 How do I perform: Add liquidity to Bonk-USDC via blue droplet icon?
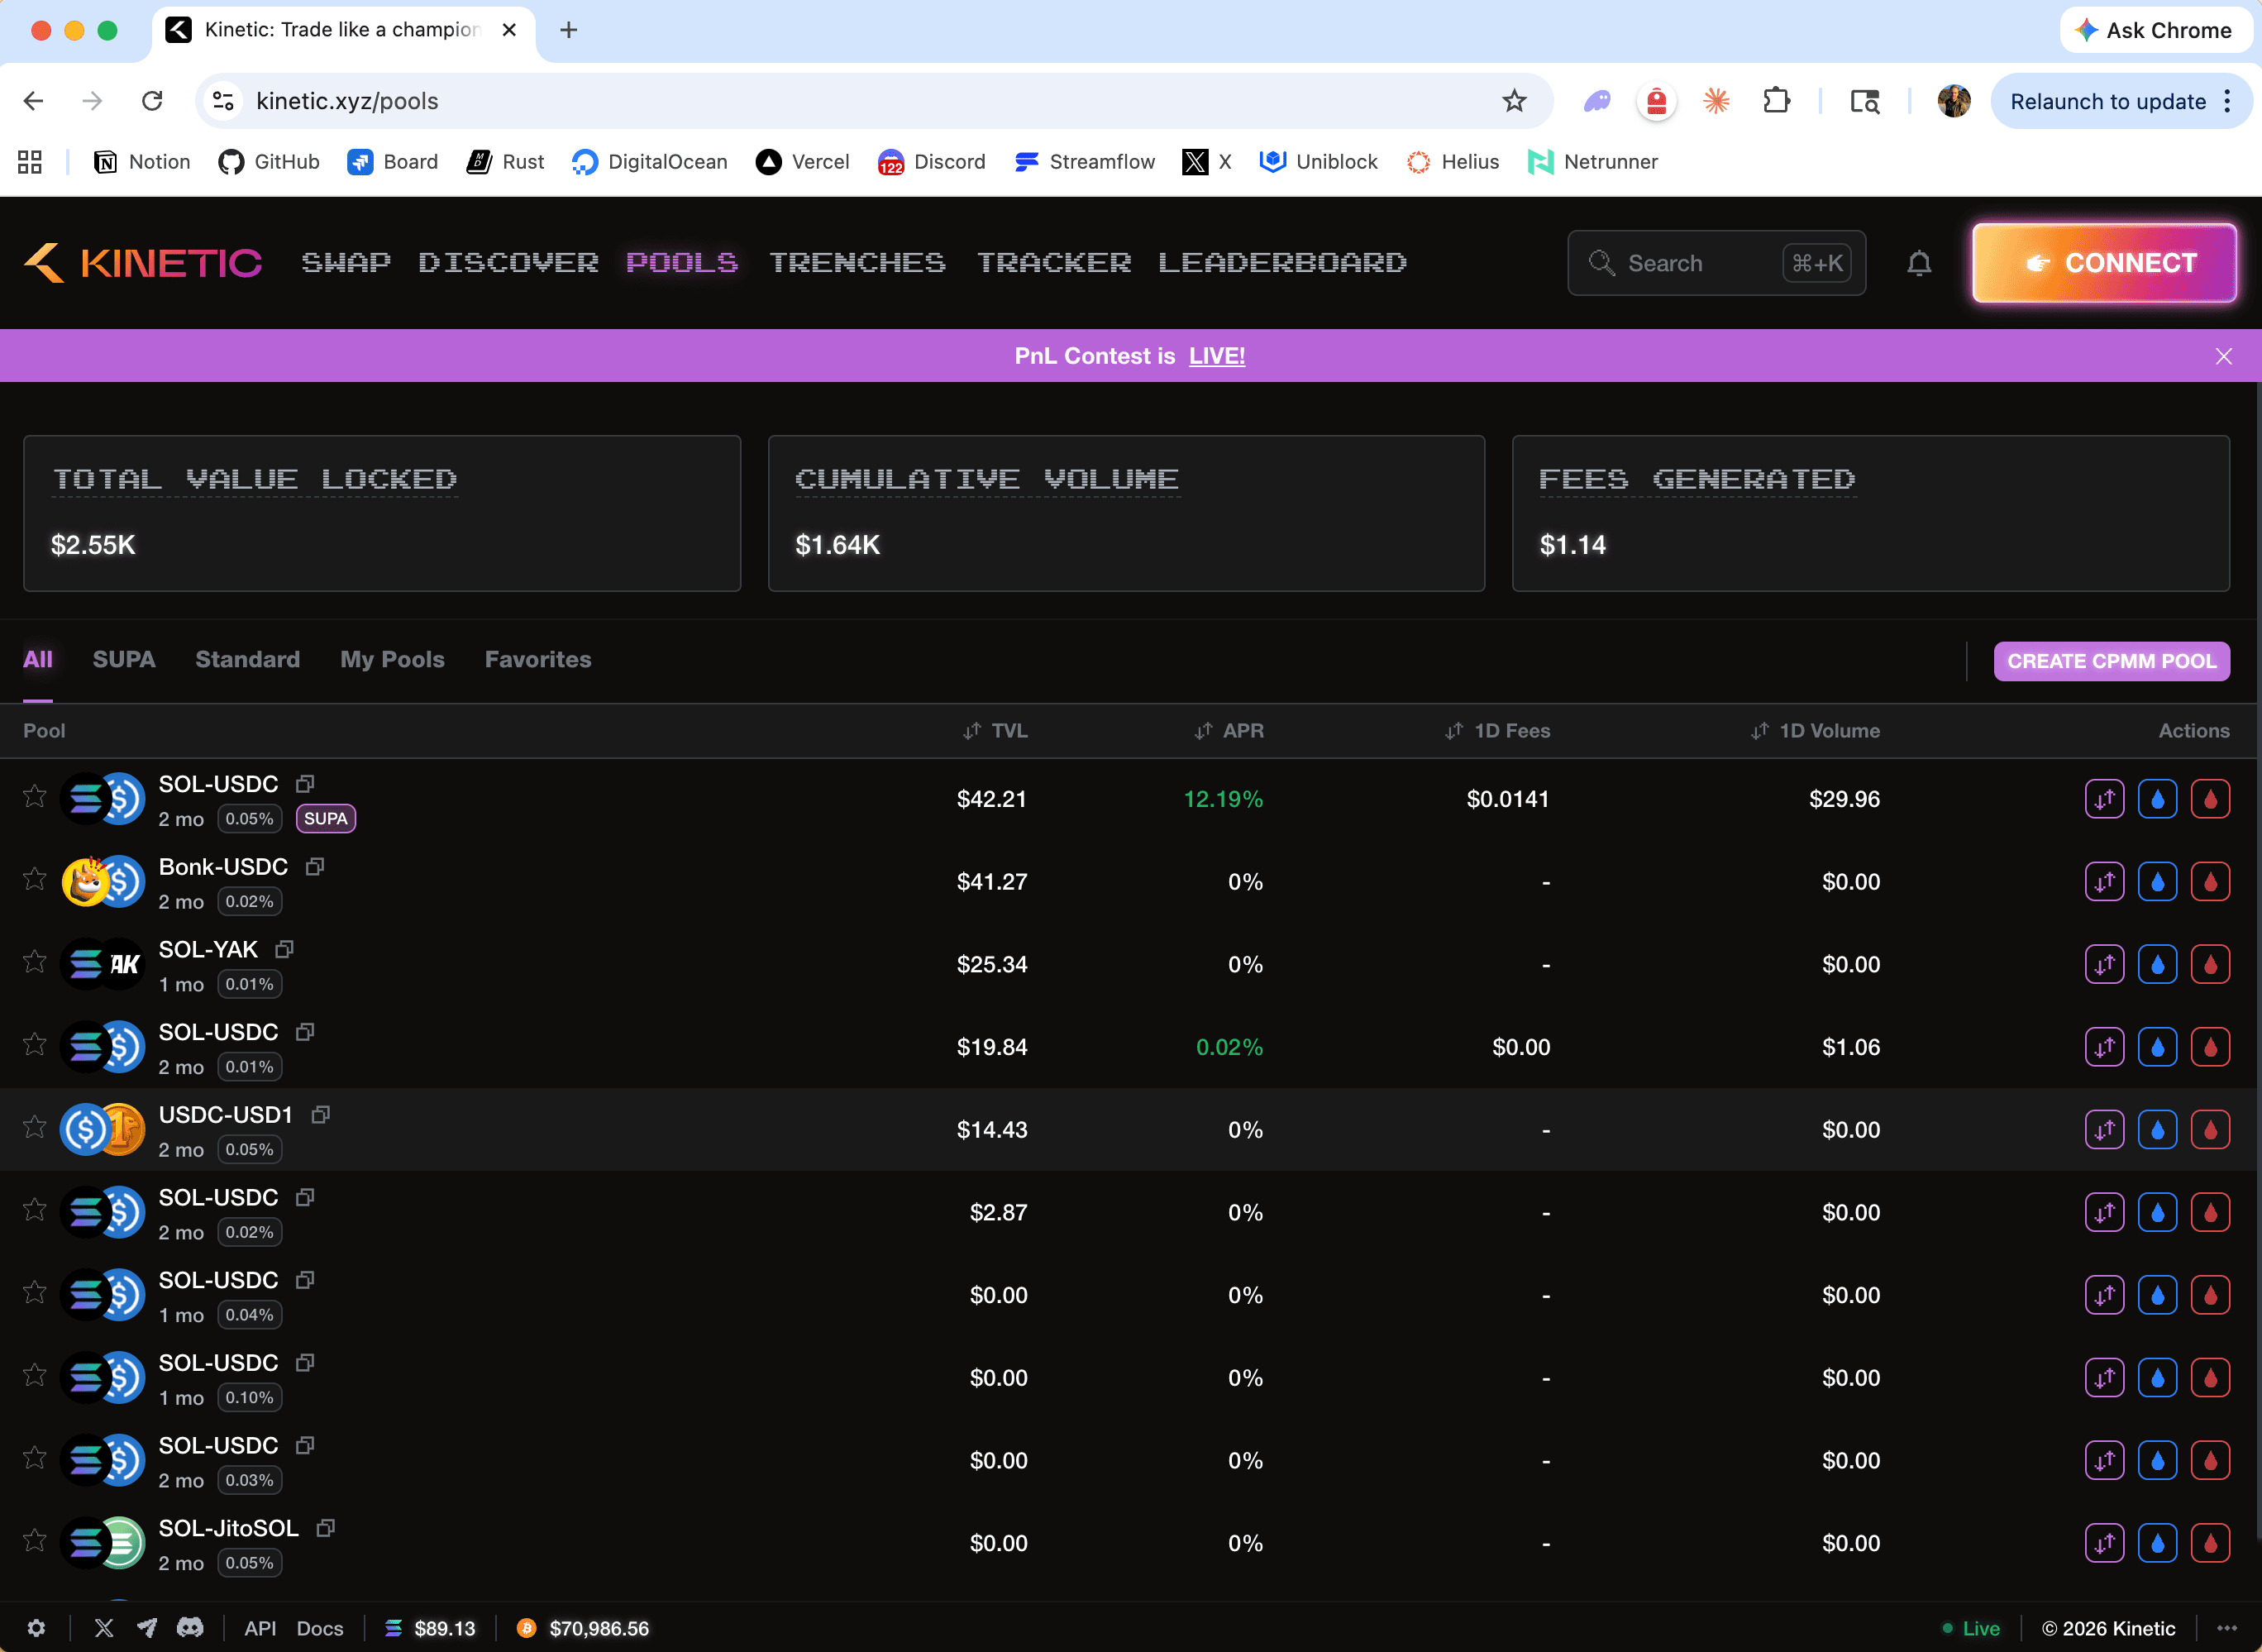[x=2158, y=881]
